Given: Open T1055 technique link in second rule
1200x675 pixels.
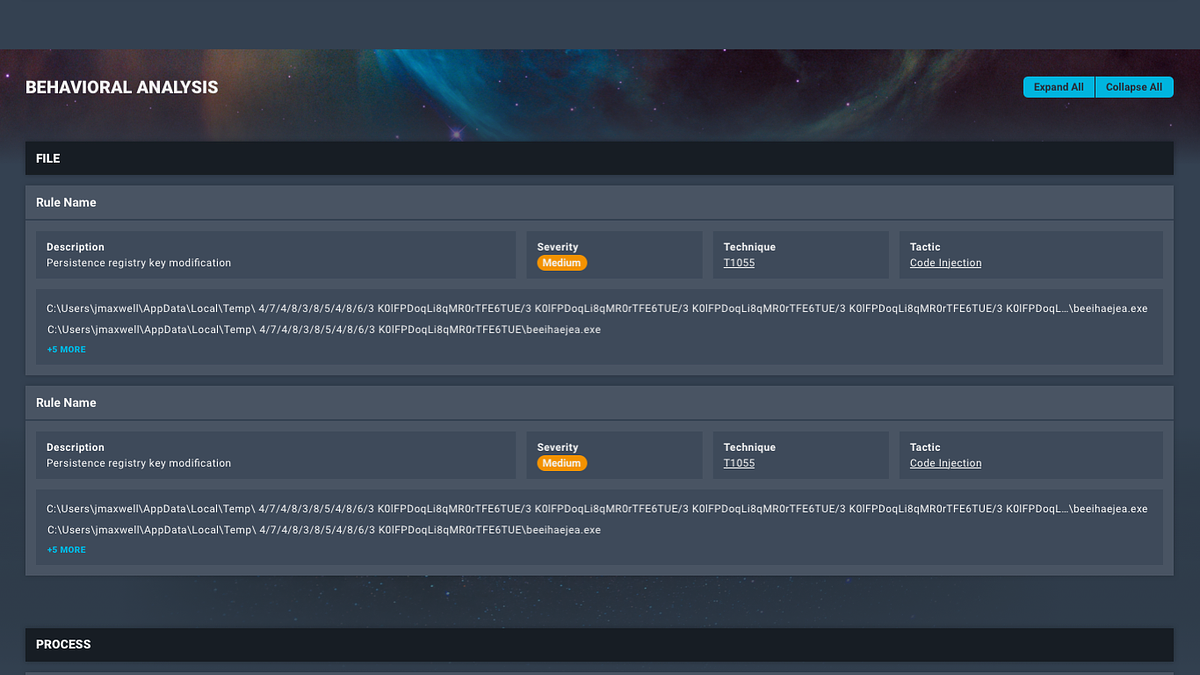Looking at the screenshot, I should pos(739,464).
